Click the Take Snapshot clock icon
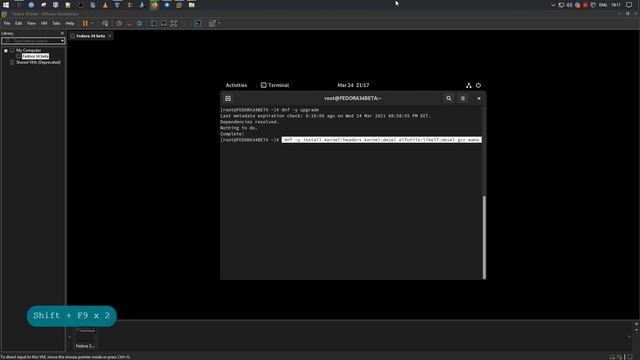Screen dimensions: 640x360 pyautogui.click(x=119, y=24)
